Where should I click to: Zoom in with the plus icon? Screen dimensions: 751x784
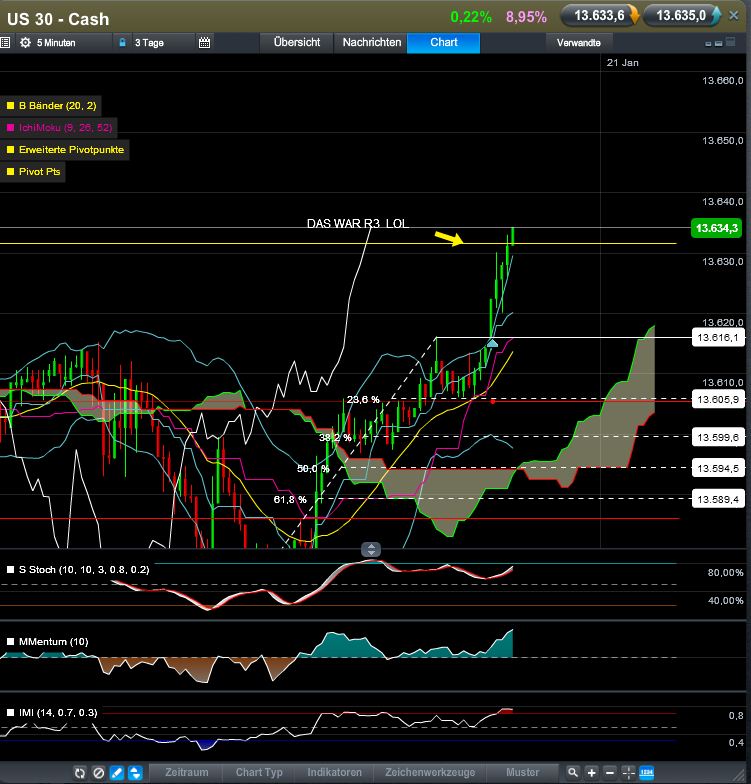point(592,773)
